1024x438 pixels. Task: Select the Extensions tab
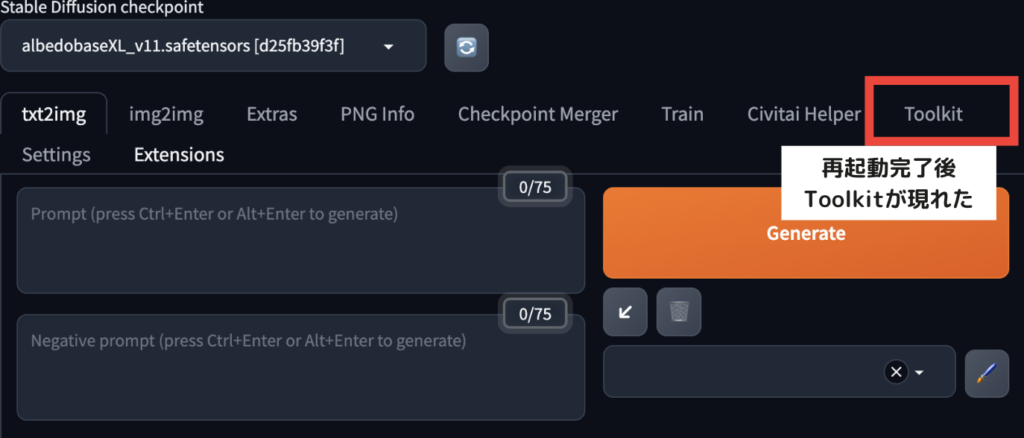[x=179, y=155]
